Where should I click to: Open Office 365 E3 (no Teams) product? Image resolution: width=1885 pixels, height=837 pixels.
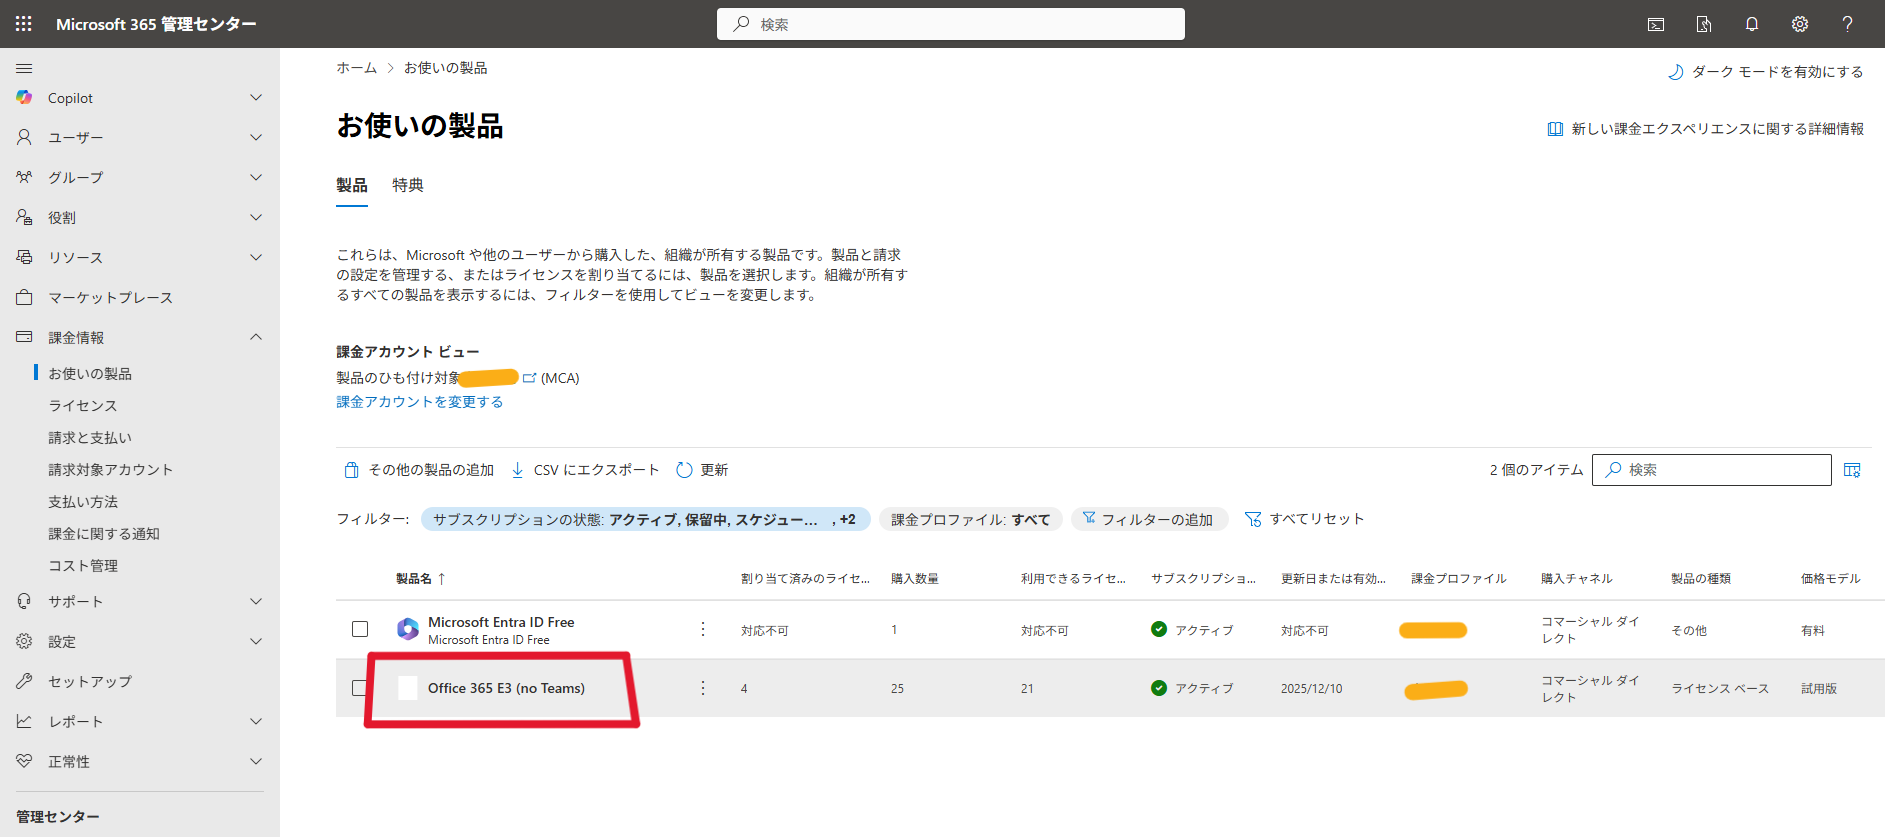pos(506,688)
